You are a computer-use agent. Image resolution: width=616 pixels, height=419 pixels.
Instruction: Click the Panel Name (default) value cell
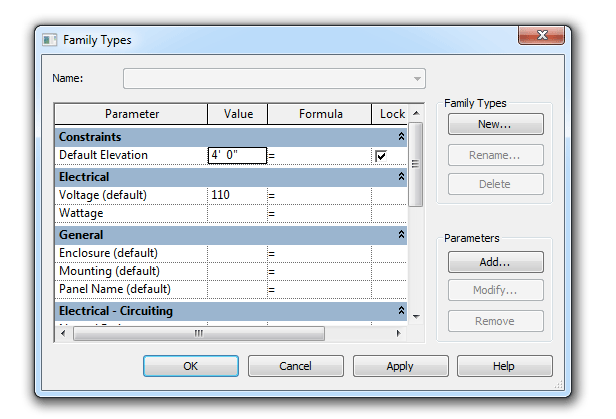click(237, 289)
